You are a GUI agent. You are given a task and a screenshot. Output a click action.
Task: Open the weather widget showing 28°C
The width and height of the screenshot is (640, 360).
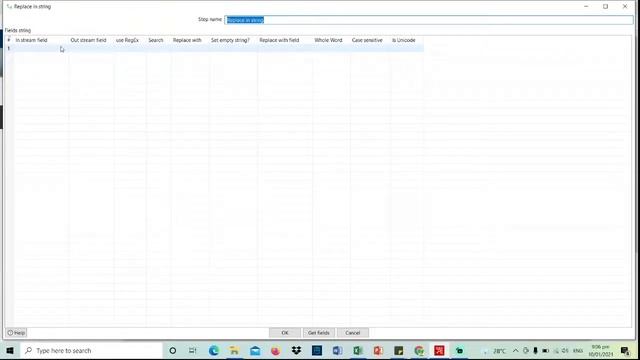click(495, 351)
